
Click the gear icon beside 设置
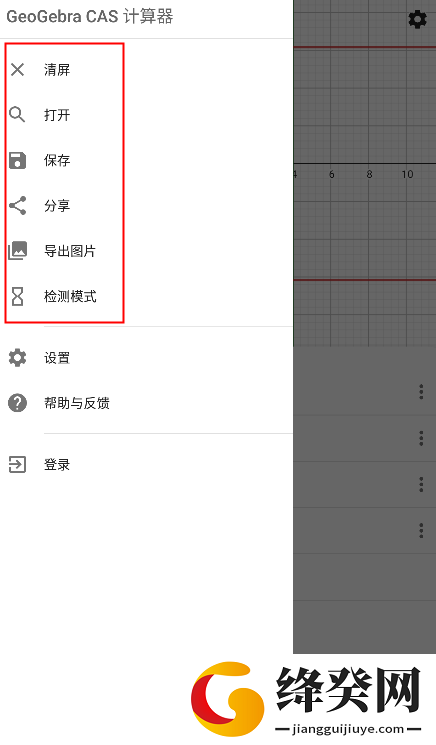[18, 358]
